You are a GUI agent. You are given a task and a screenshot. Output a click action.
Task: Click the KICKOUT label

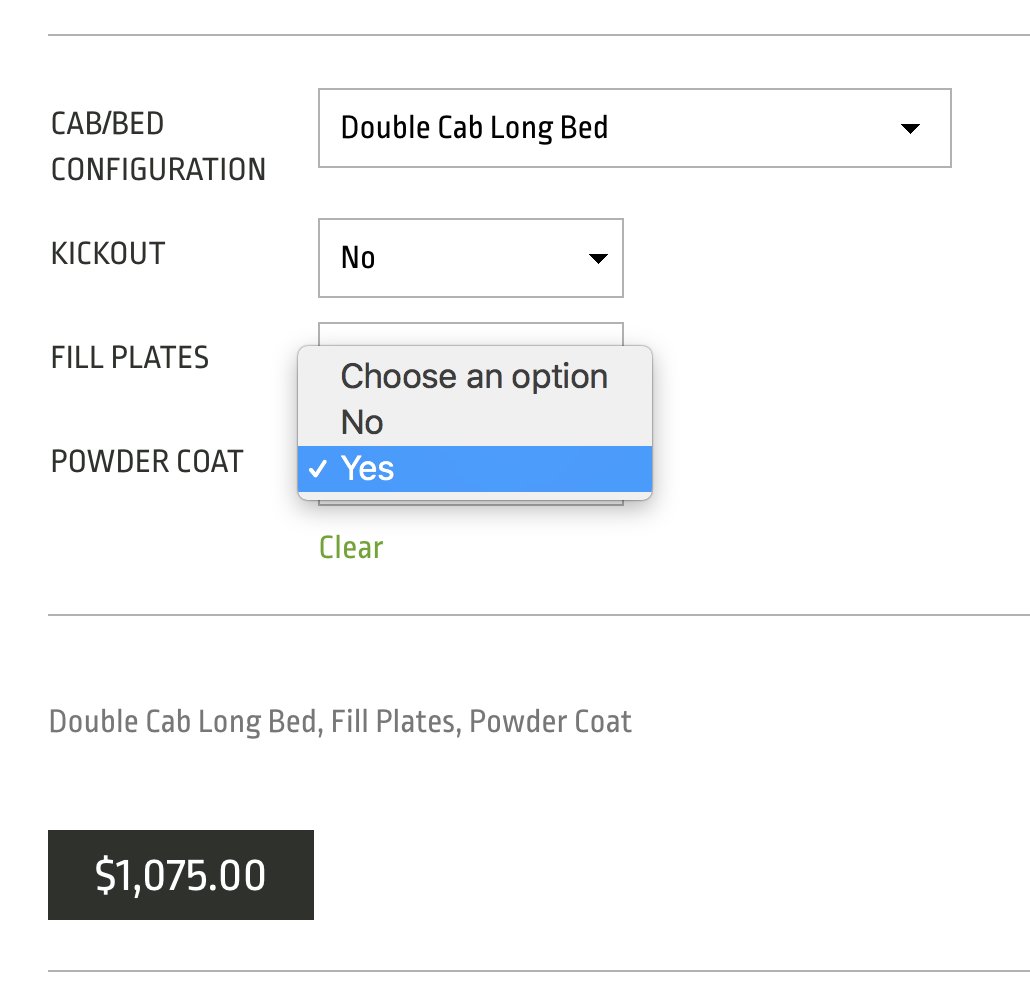(x=108, y=254)
